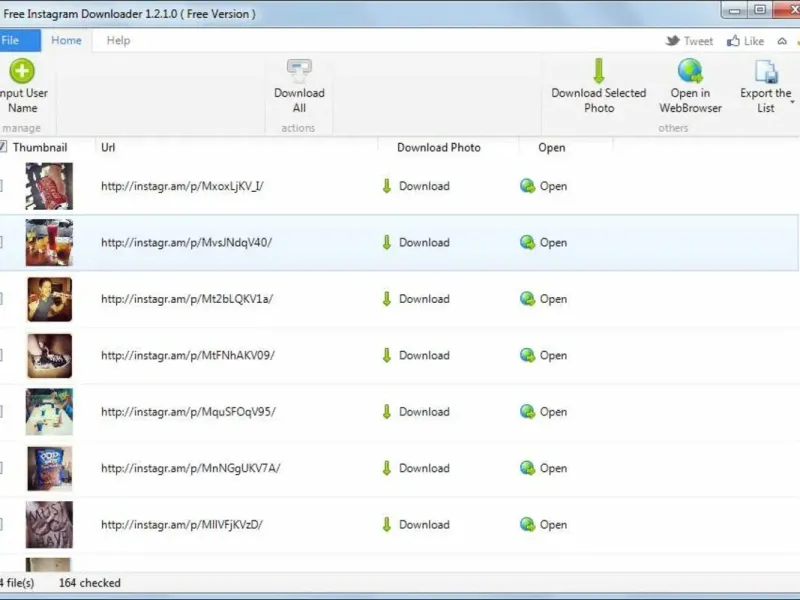Click Export the List document icon
The height and width of the screenshot is (600, 800).
pyautogui.click(x=766, y=71)
